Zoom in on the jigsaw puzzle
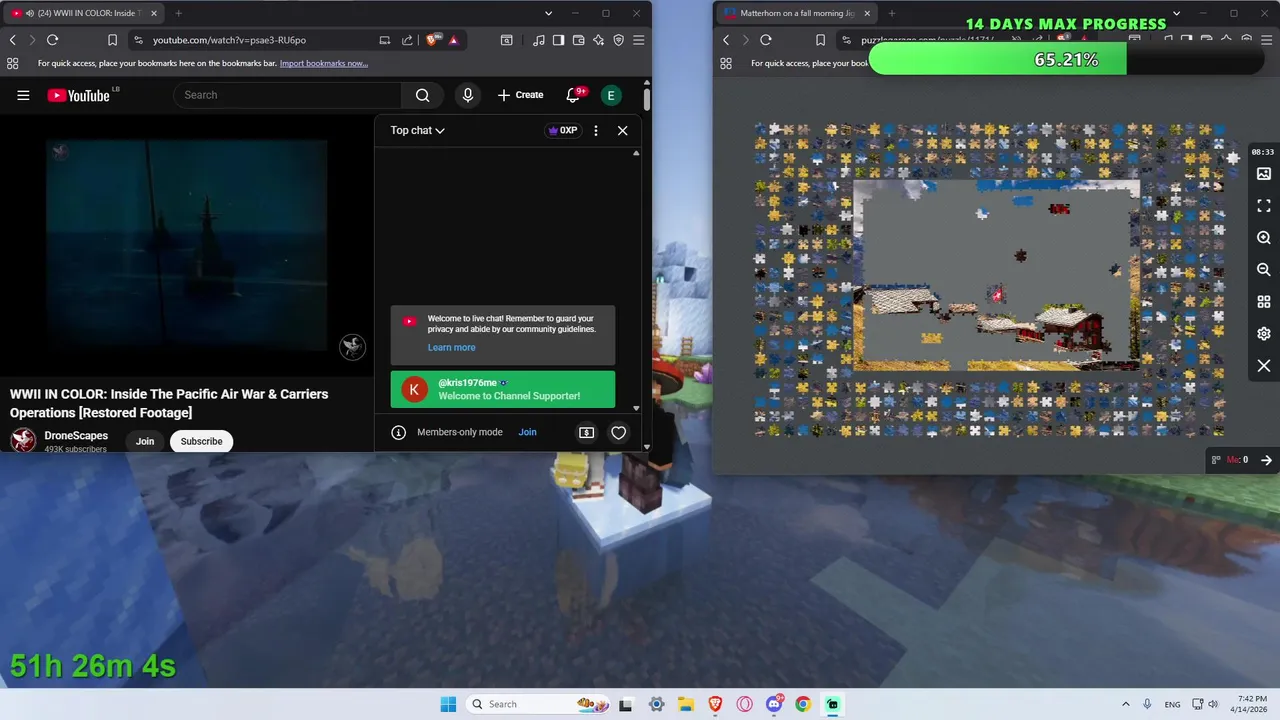Image resolution: width=1280 pixels, height=720 pixels. point(1264,238)
